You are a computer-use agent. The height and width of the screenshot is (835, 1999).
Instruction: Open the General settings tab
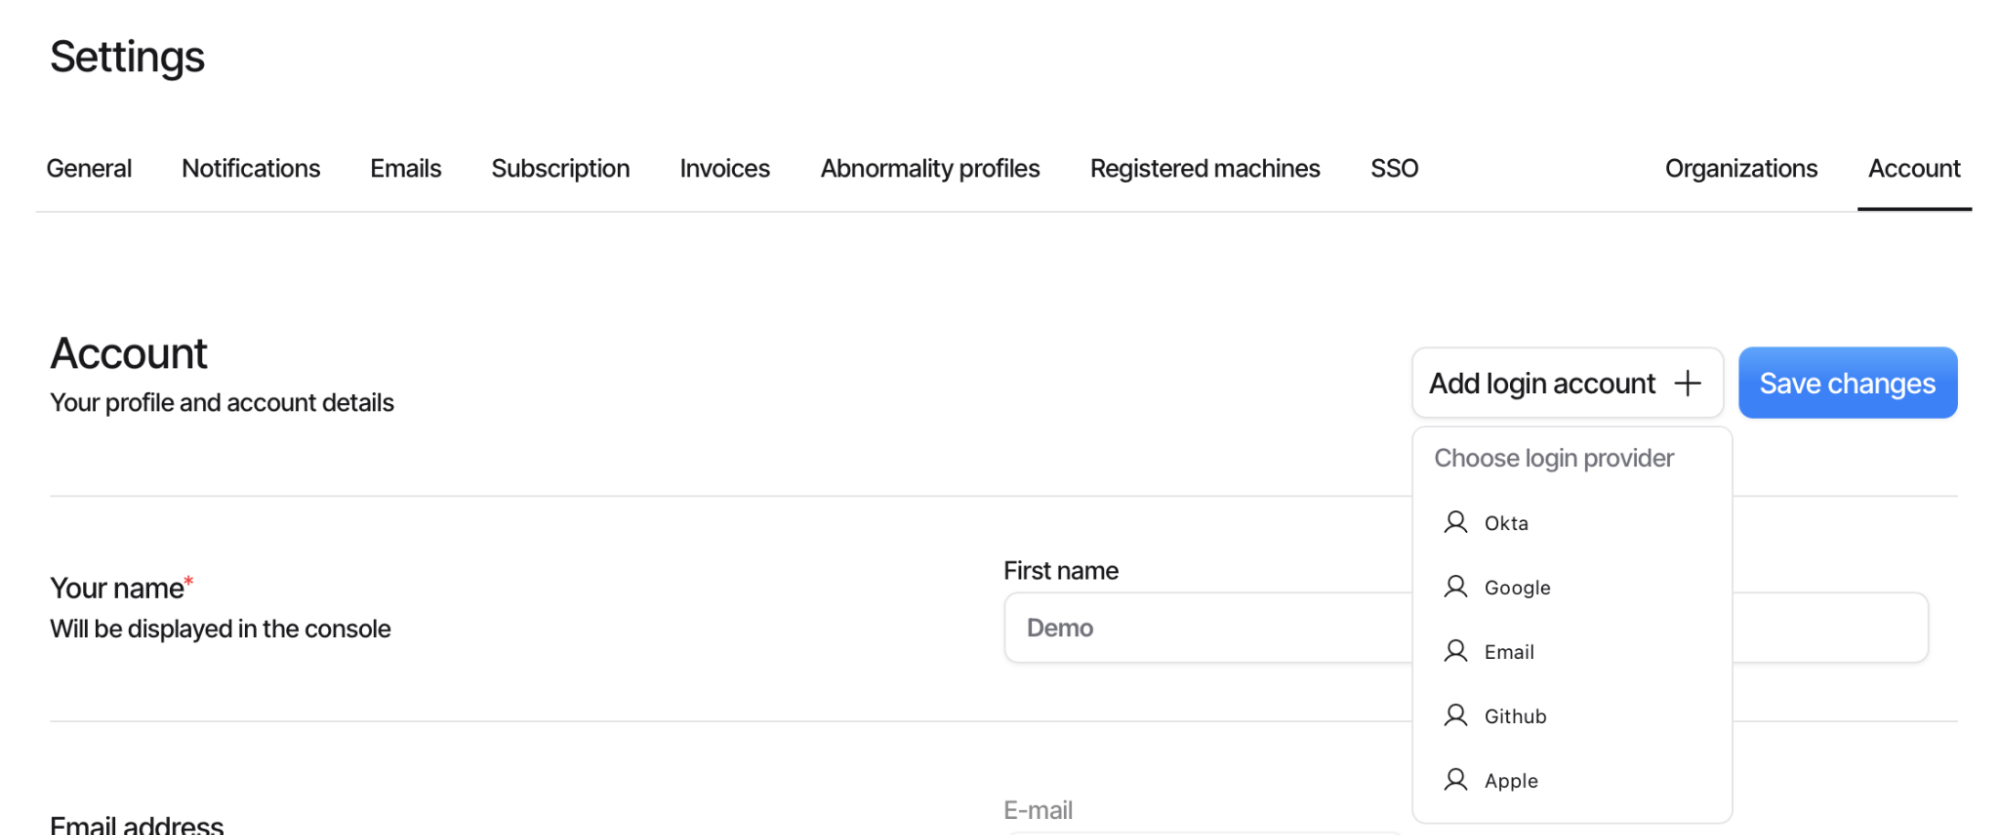pos(89,168)
